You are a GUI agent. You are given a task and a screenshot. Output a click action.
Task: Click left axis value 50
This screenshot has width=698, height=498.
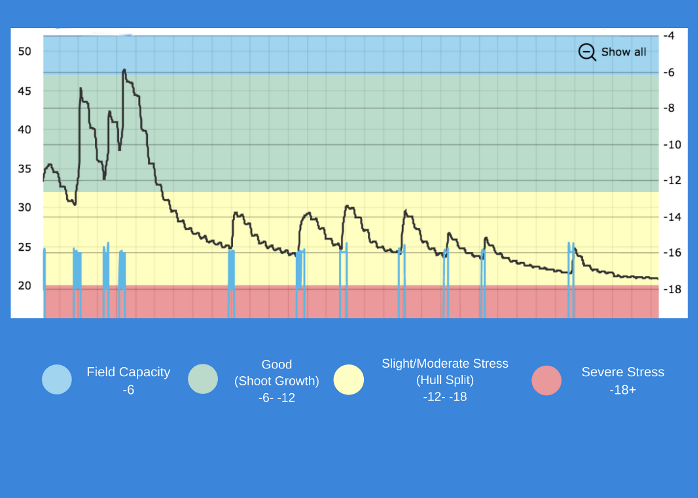point(24,51)
